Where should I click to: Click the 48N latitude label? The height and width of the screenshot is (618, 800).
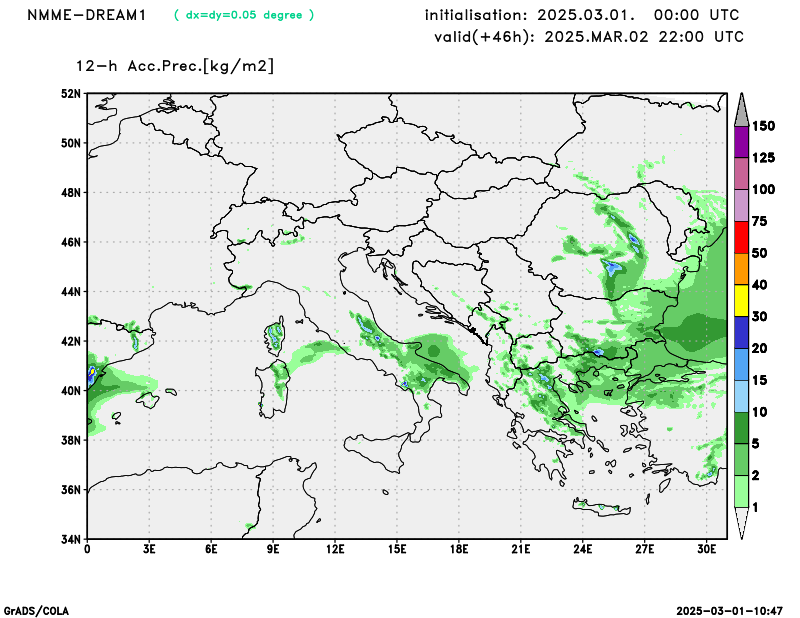point(71,192)
